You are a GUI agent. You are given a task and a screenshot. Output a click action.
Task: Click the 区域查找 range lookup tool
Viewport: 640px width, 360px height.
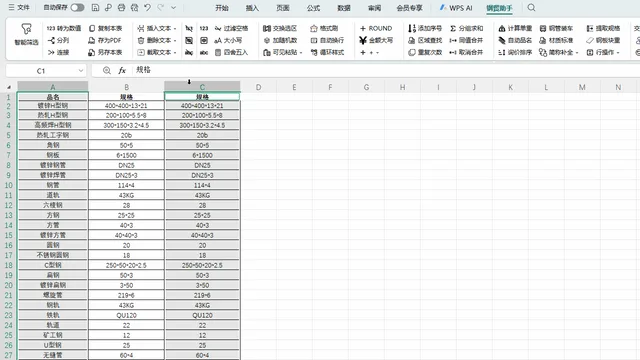(x=425, y=40)
